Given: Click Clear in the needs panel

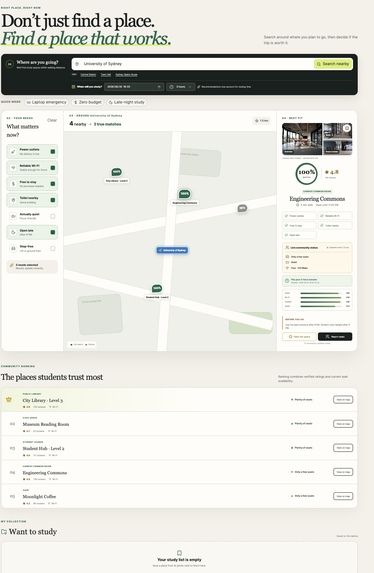Looking at the screenshot, I should point(52,120).
